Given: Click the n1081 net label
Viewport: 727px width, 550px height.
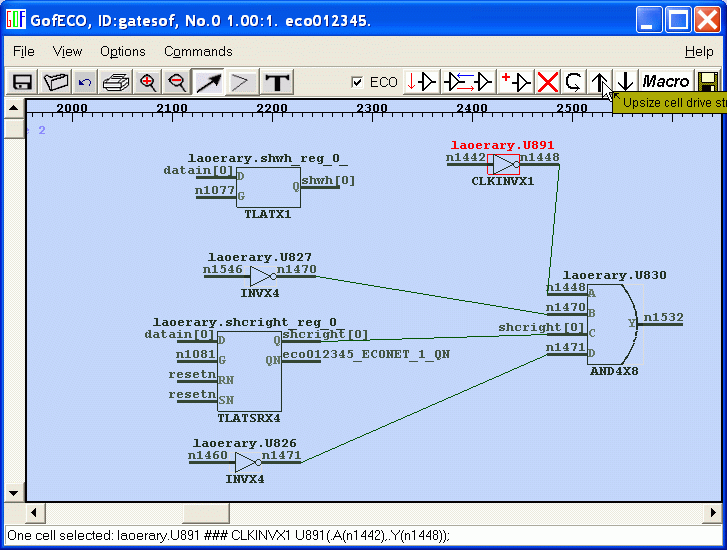Looking at the screenshot, I should tap(196, 354).
